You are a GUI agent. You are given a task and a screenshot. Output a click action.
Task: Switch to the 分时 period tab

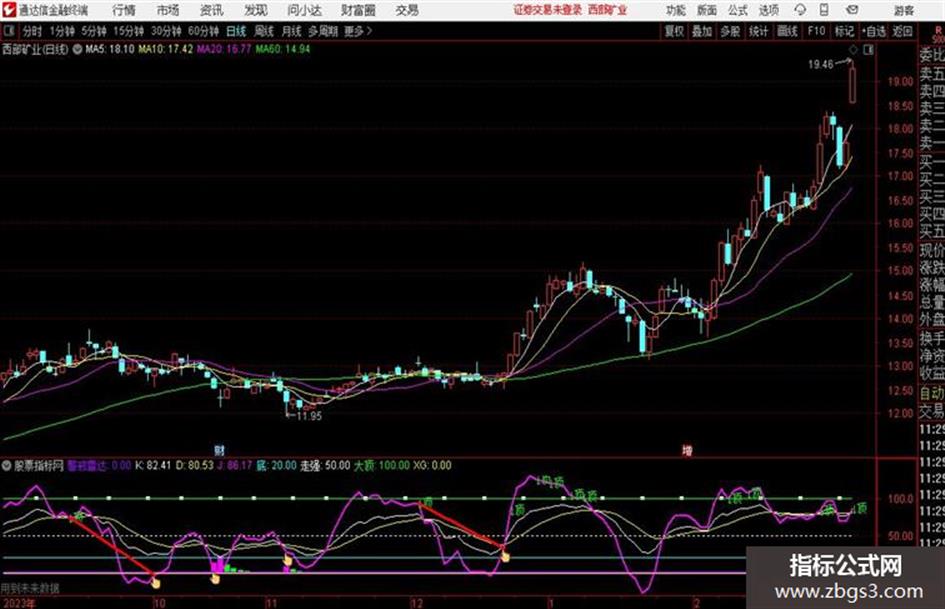(33, 31)
